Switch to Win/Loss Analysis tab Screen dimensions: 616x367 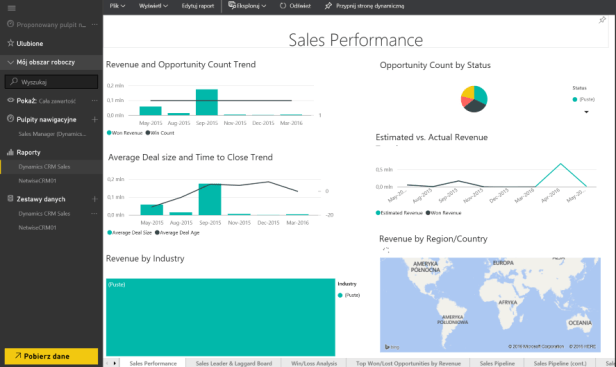tap(314, 363)
